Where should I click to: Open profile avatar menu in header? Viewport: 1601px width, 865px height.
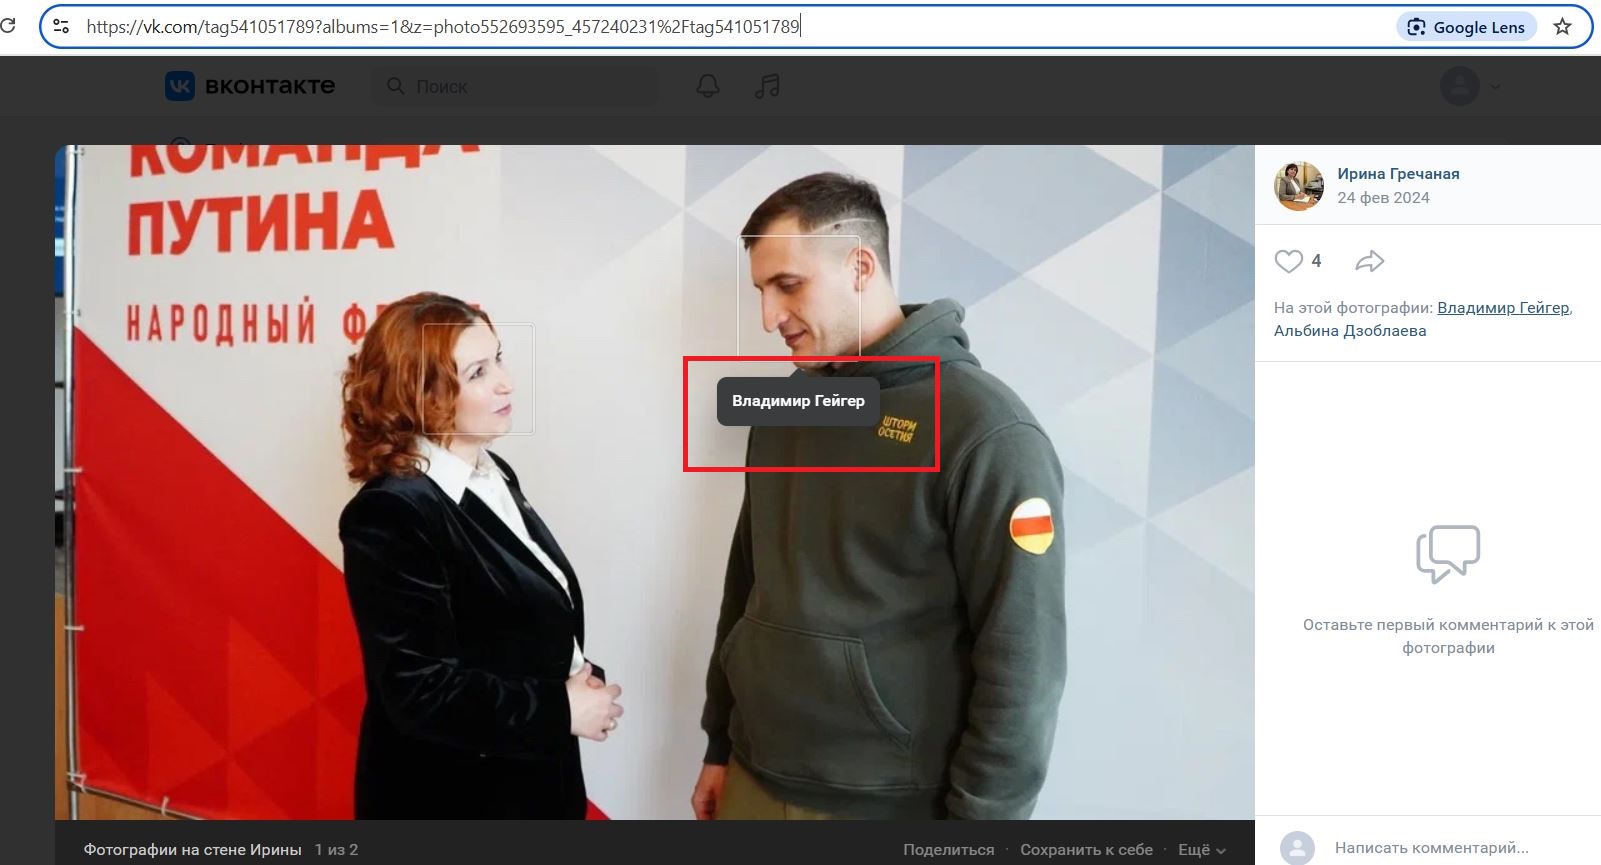coord(1460,86)
